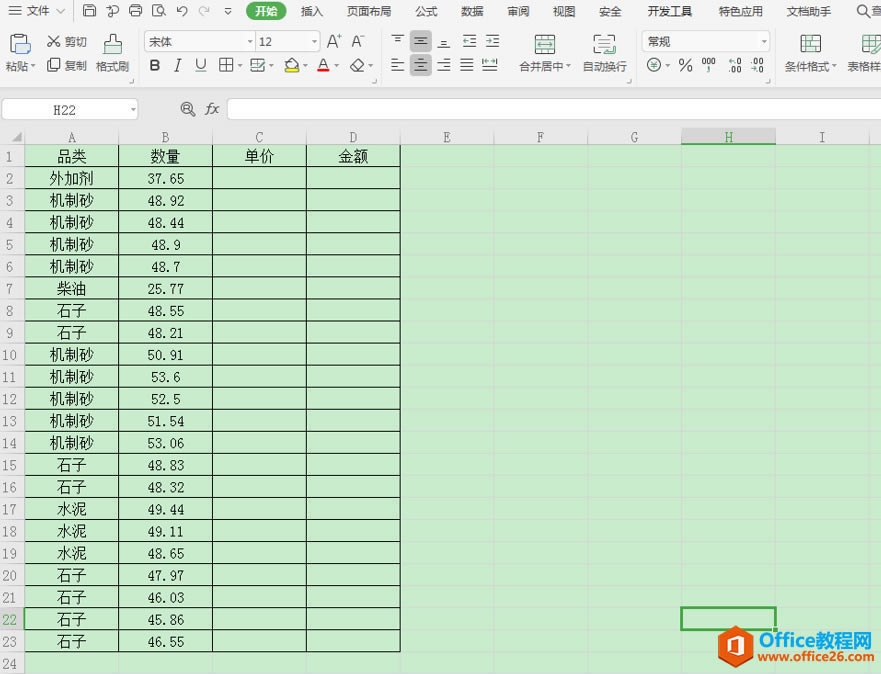The image size is (881, 674).
Task: Click the Print icon in quick access toolbar
Action: coord(135,11)
